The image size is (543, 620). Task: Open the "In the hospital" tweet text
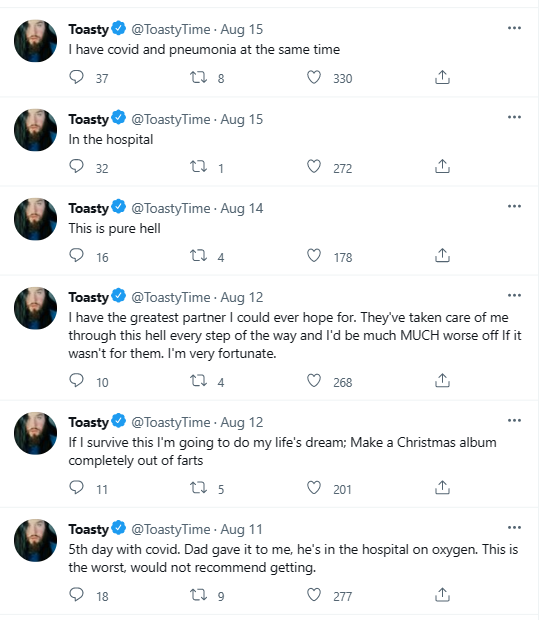tap(111, 139)
